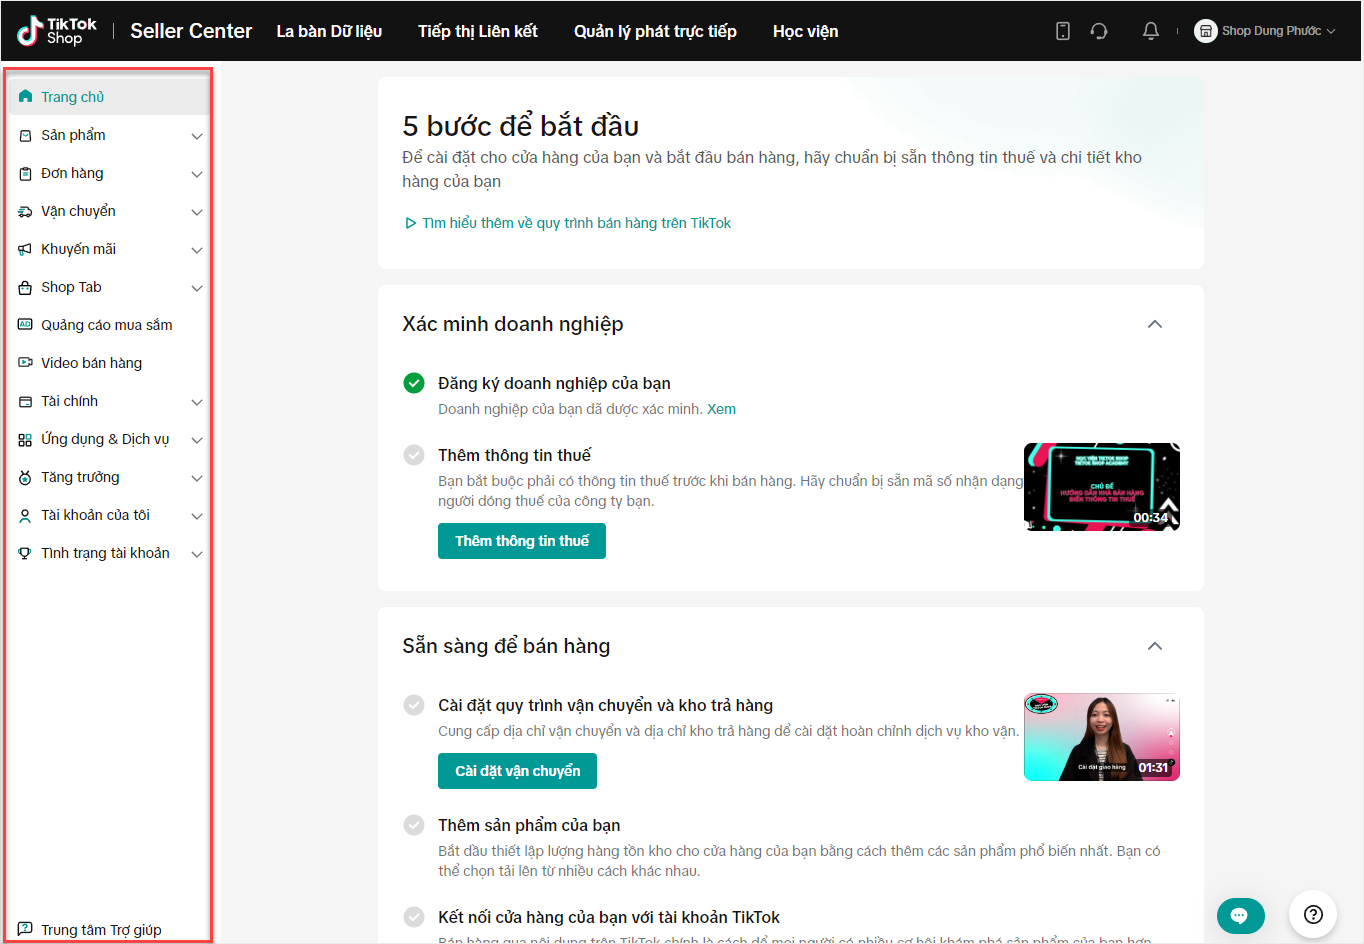Collapse the Sẵn sàng để bán hàng section

coord(1155,646)
